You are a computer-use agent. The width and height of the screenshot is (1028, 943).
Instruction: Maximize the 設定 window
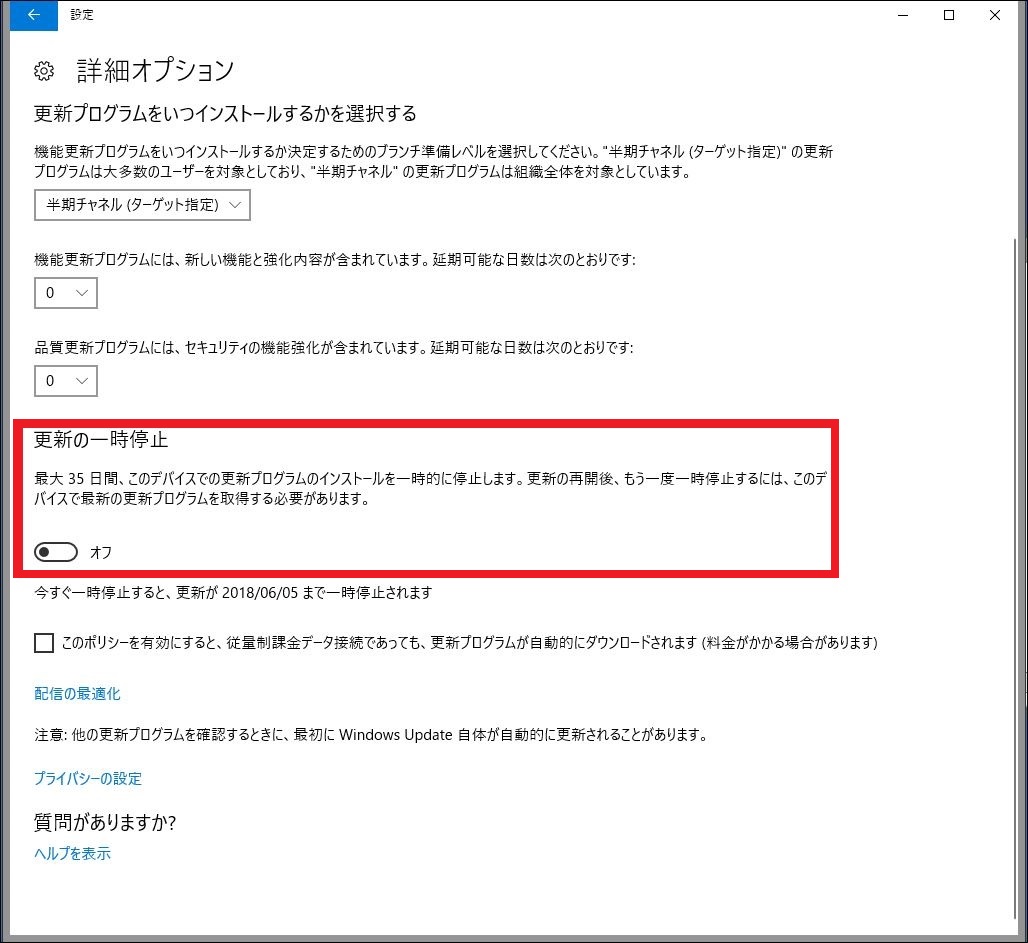click(949, 15)
